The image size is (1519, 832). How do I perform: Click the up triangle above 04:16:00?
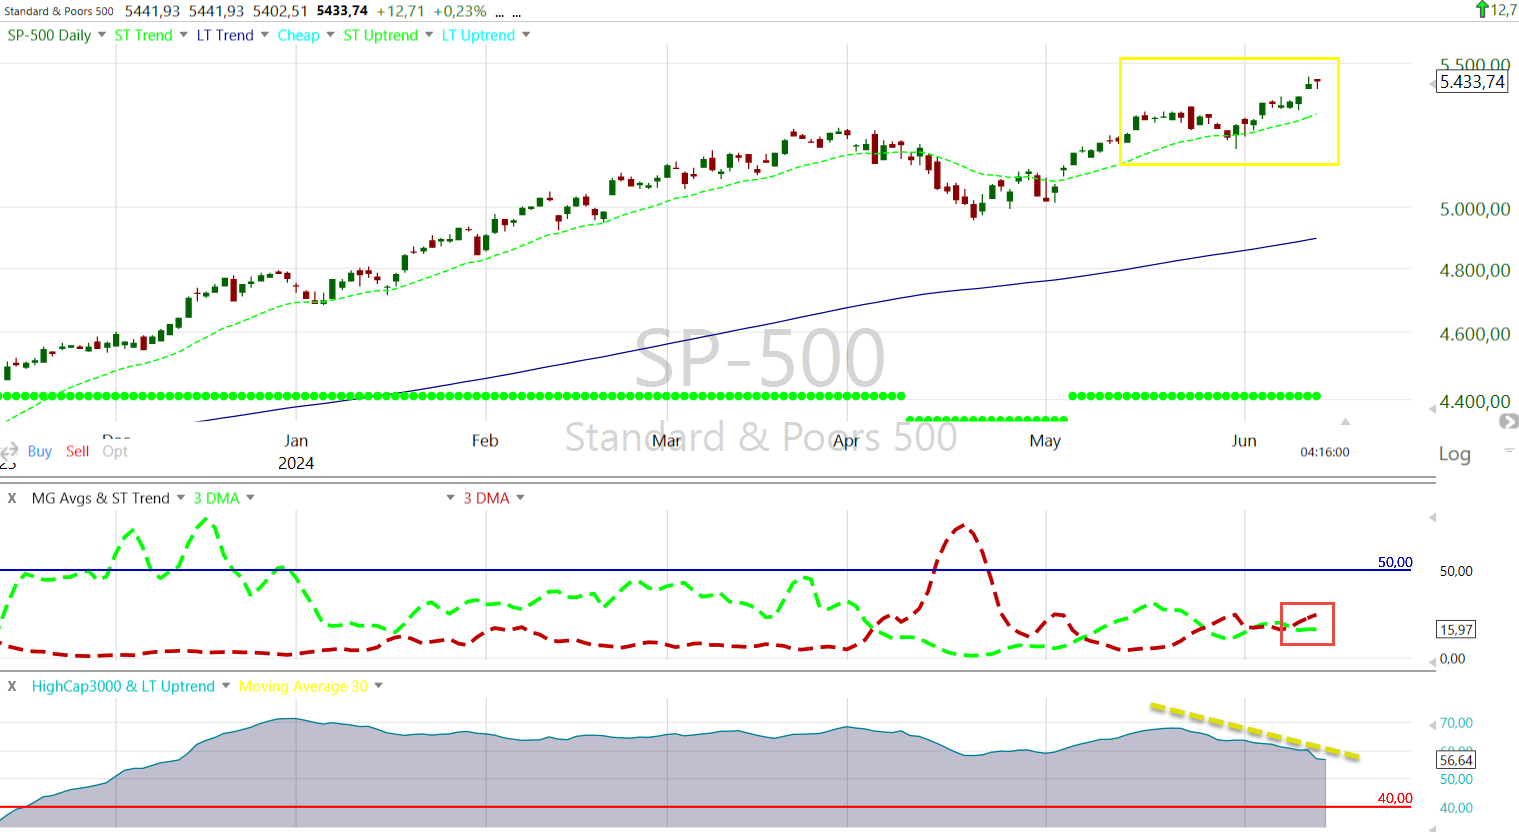point(1345,421)
